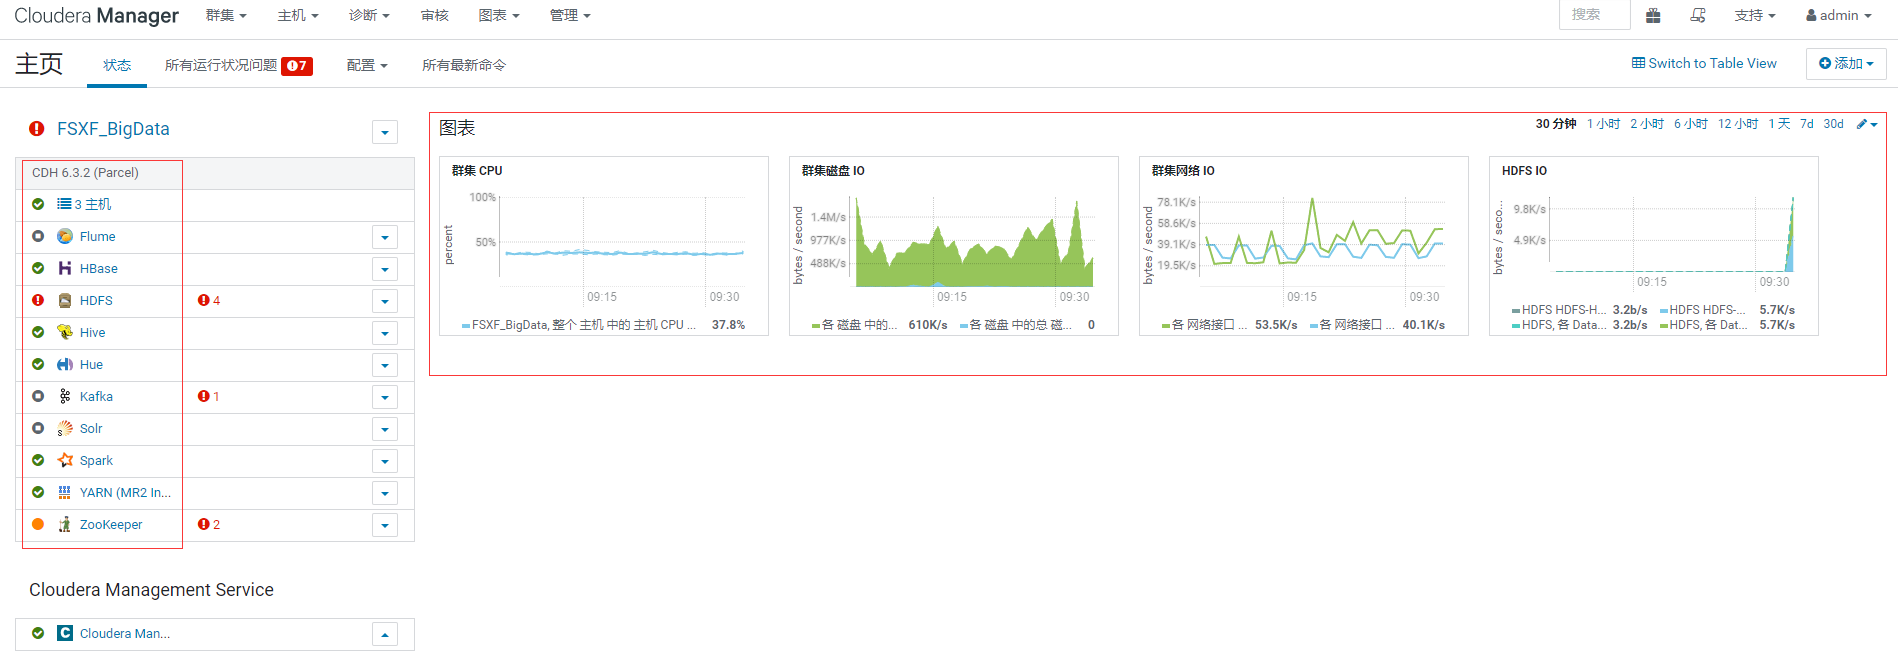Click the Kafka stopped status icon
This screenshot has width=1898, height=658.
pyautogui.click(x=38, y=396)
